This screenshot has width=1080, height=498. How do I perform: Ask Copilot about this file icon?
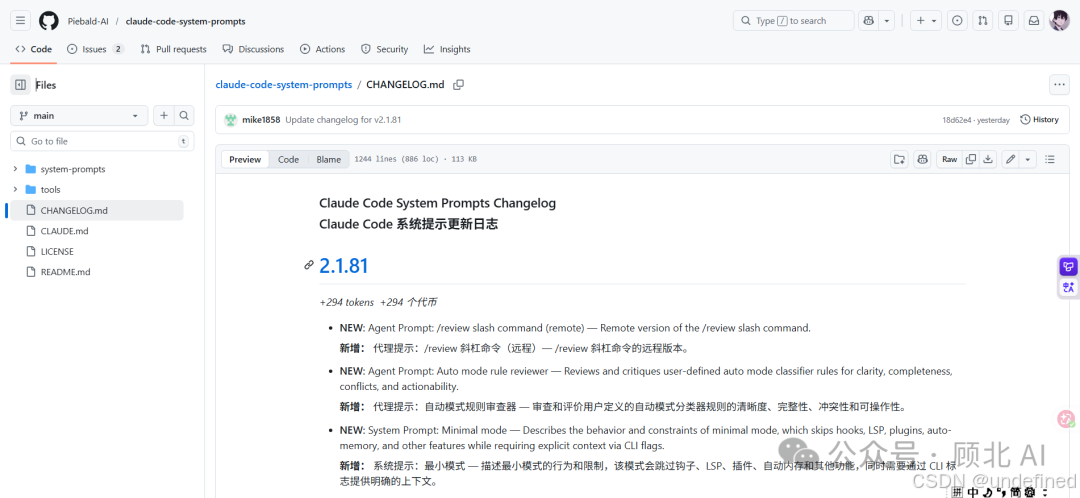tap(922, 159)
